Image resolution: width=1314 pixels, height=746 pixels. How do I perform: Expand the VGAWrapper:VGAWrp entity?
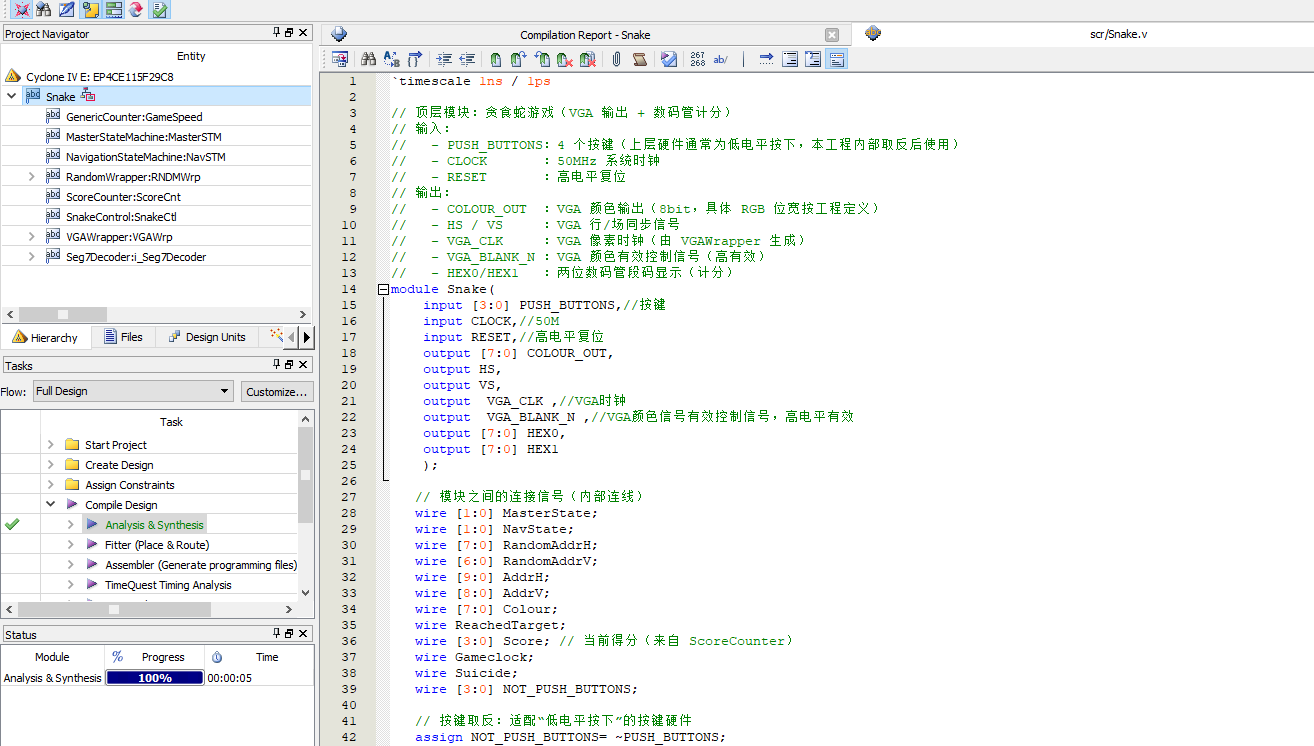(31, 236)
